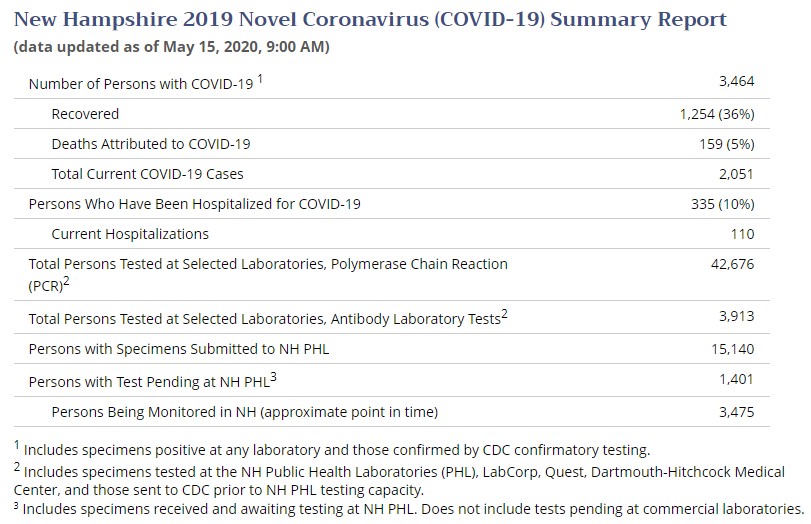Select the 2,051 current cases value
This screenshot has width=811, height=524.
click(x=734, y=174)
